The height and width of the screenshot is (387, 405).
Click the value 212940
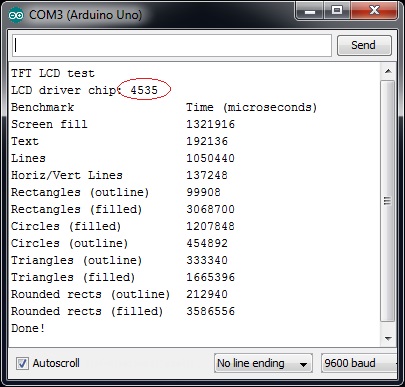207,294
